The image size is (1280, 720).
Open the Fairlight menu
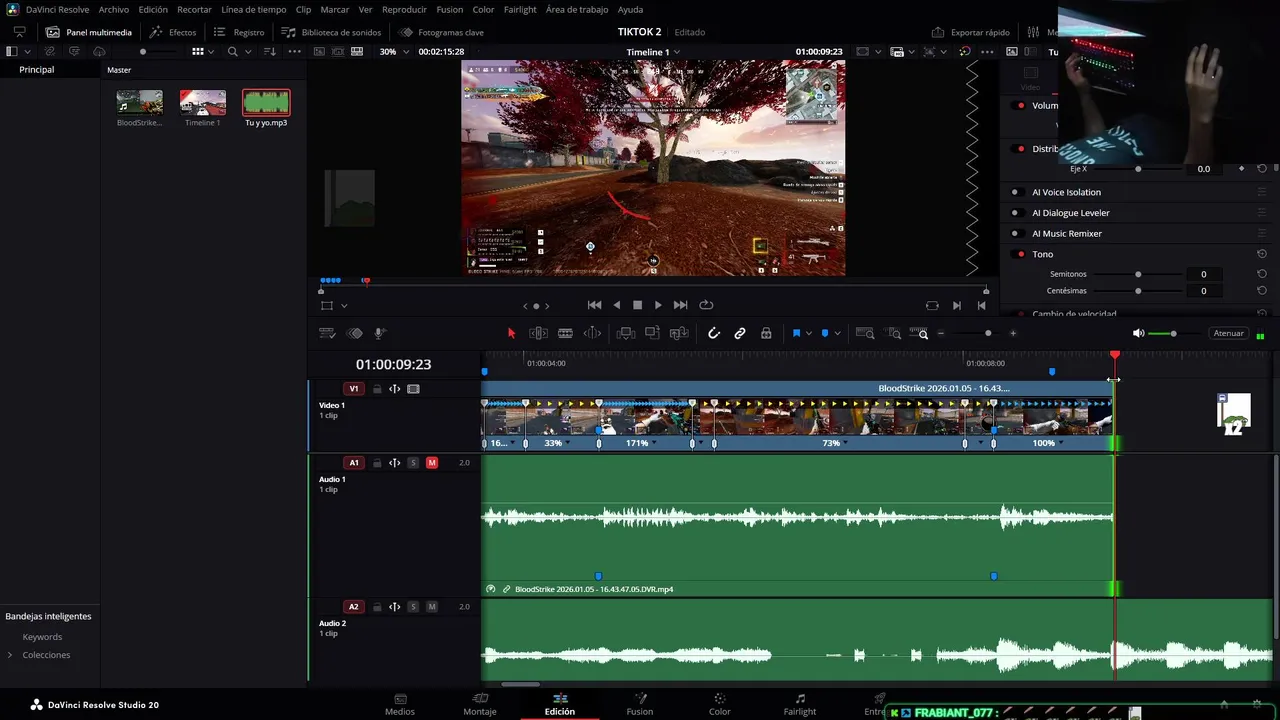point(520,9)
